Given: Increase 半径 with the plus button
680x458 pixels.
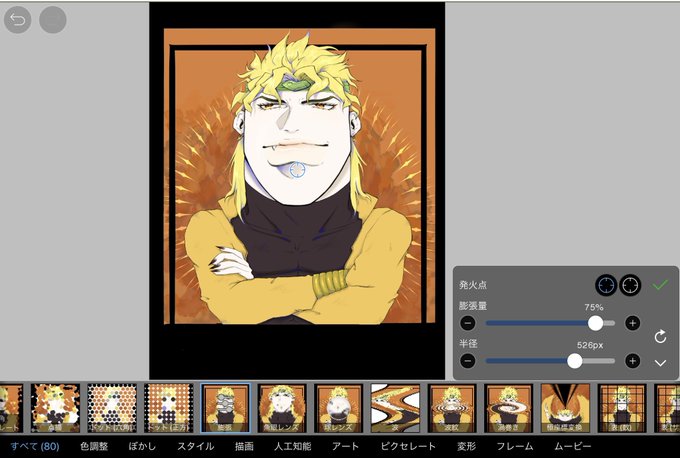Looking at the screenshot, I should (x=632, y=361).
